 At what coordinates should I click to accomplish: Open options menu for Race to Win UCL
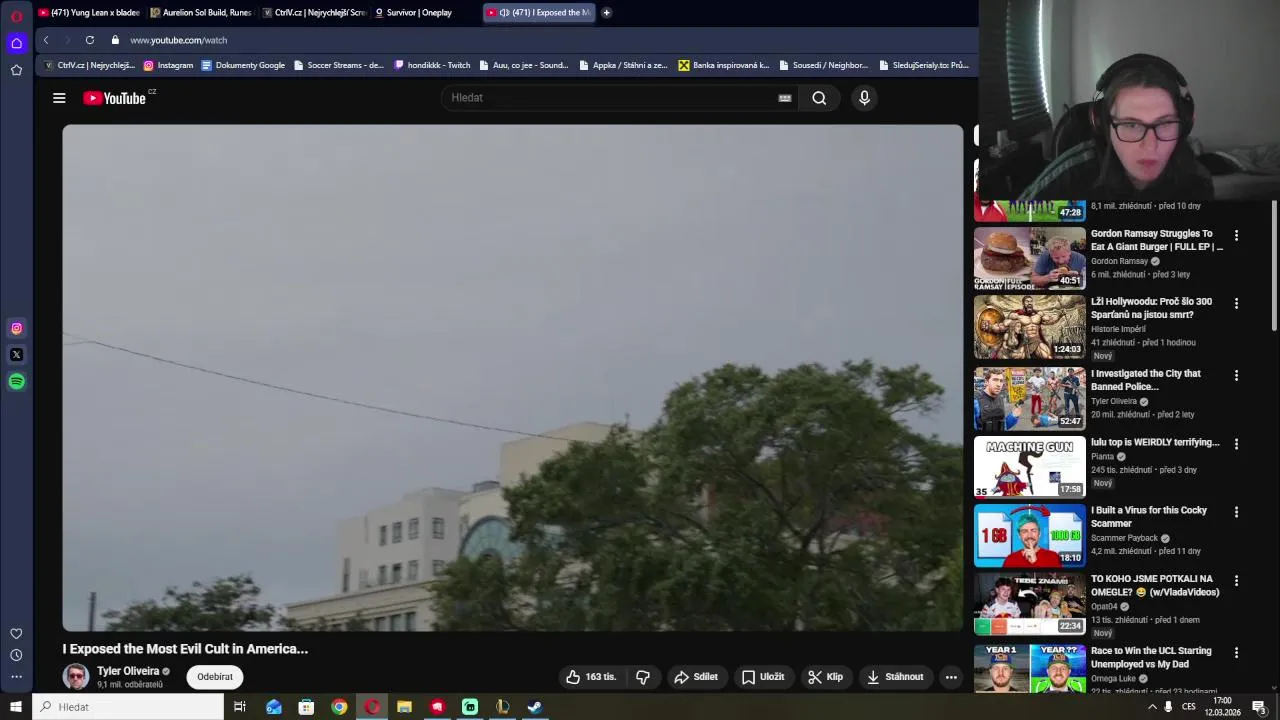pyautogui.click(x=1236, y=652)
